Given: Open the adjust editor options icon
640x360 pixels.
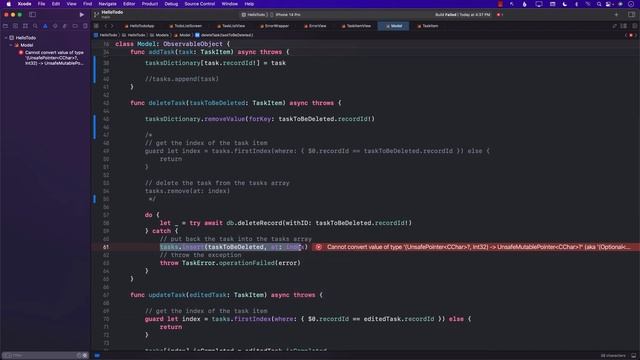Looking at the screenshot, I should pyautogui.click(x=624, y=26).
